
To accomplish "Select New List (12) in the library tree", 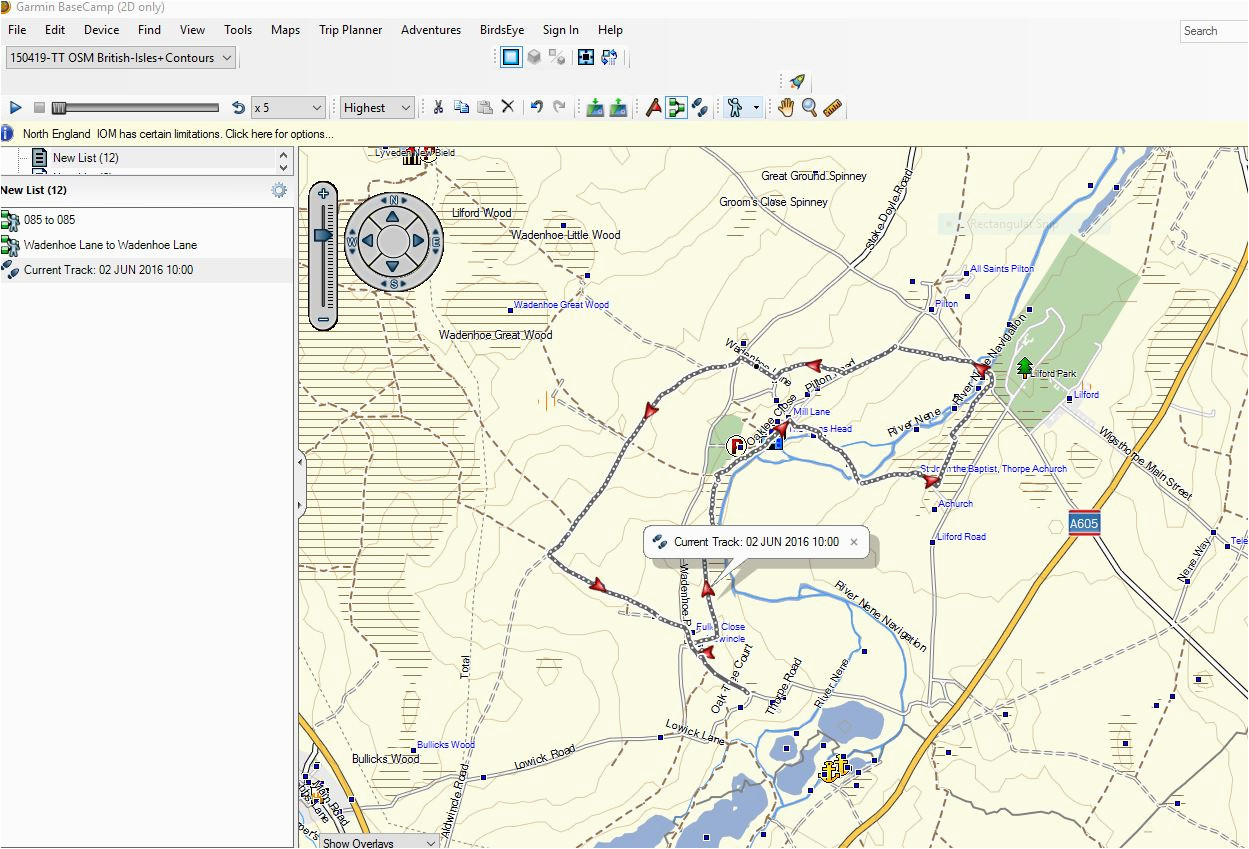I will 86,158.
